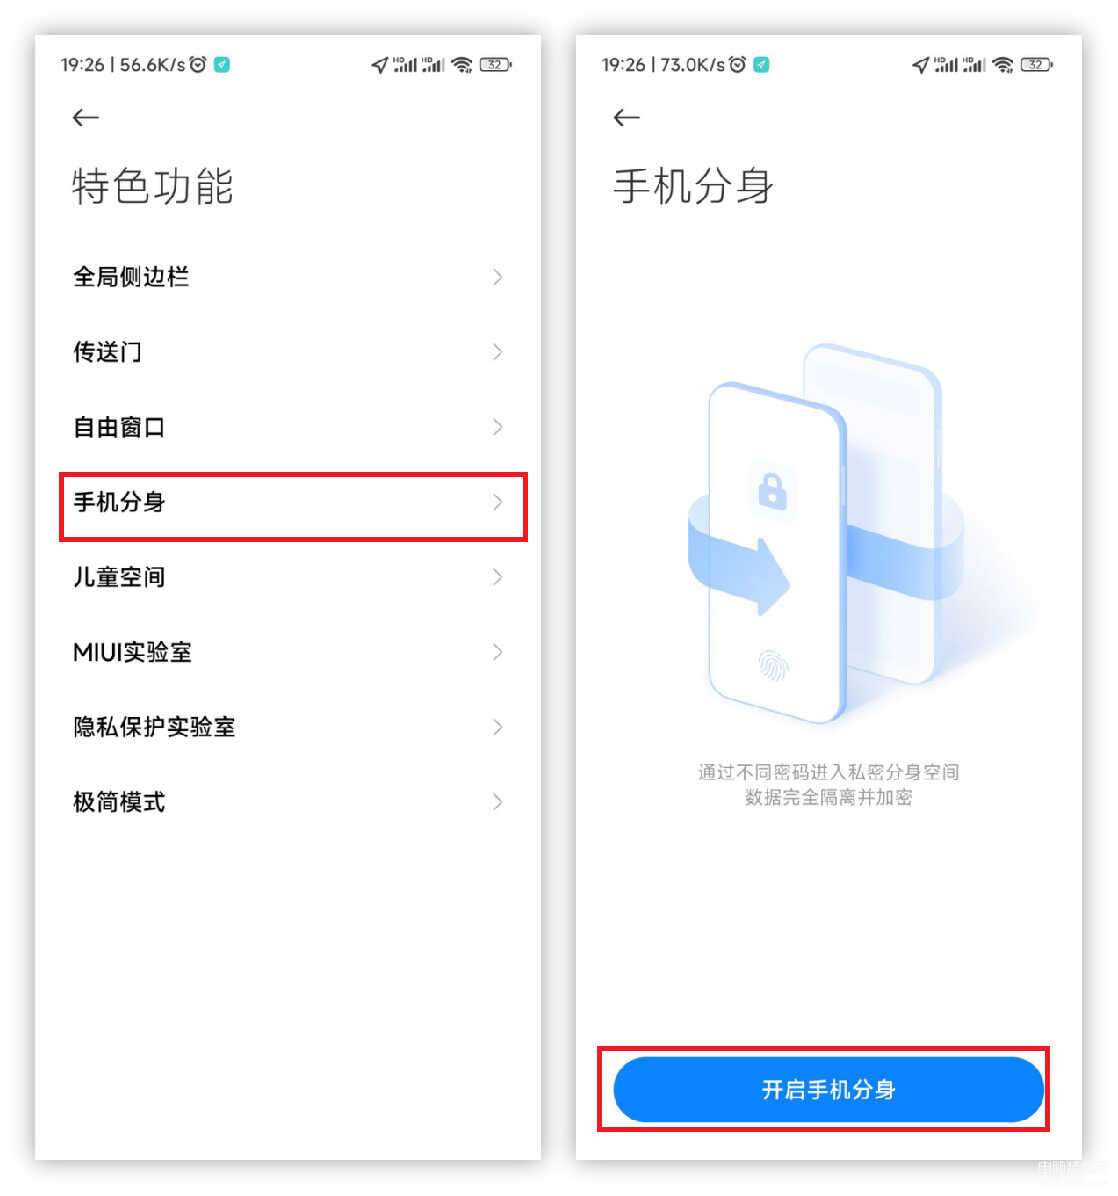
Task: Tap the 通过不同密码进入私密分身空间 description text
Action: click(x=828, y=772)
